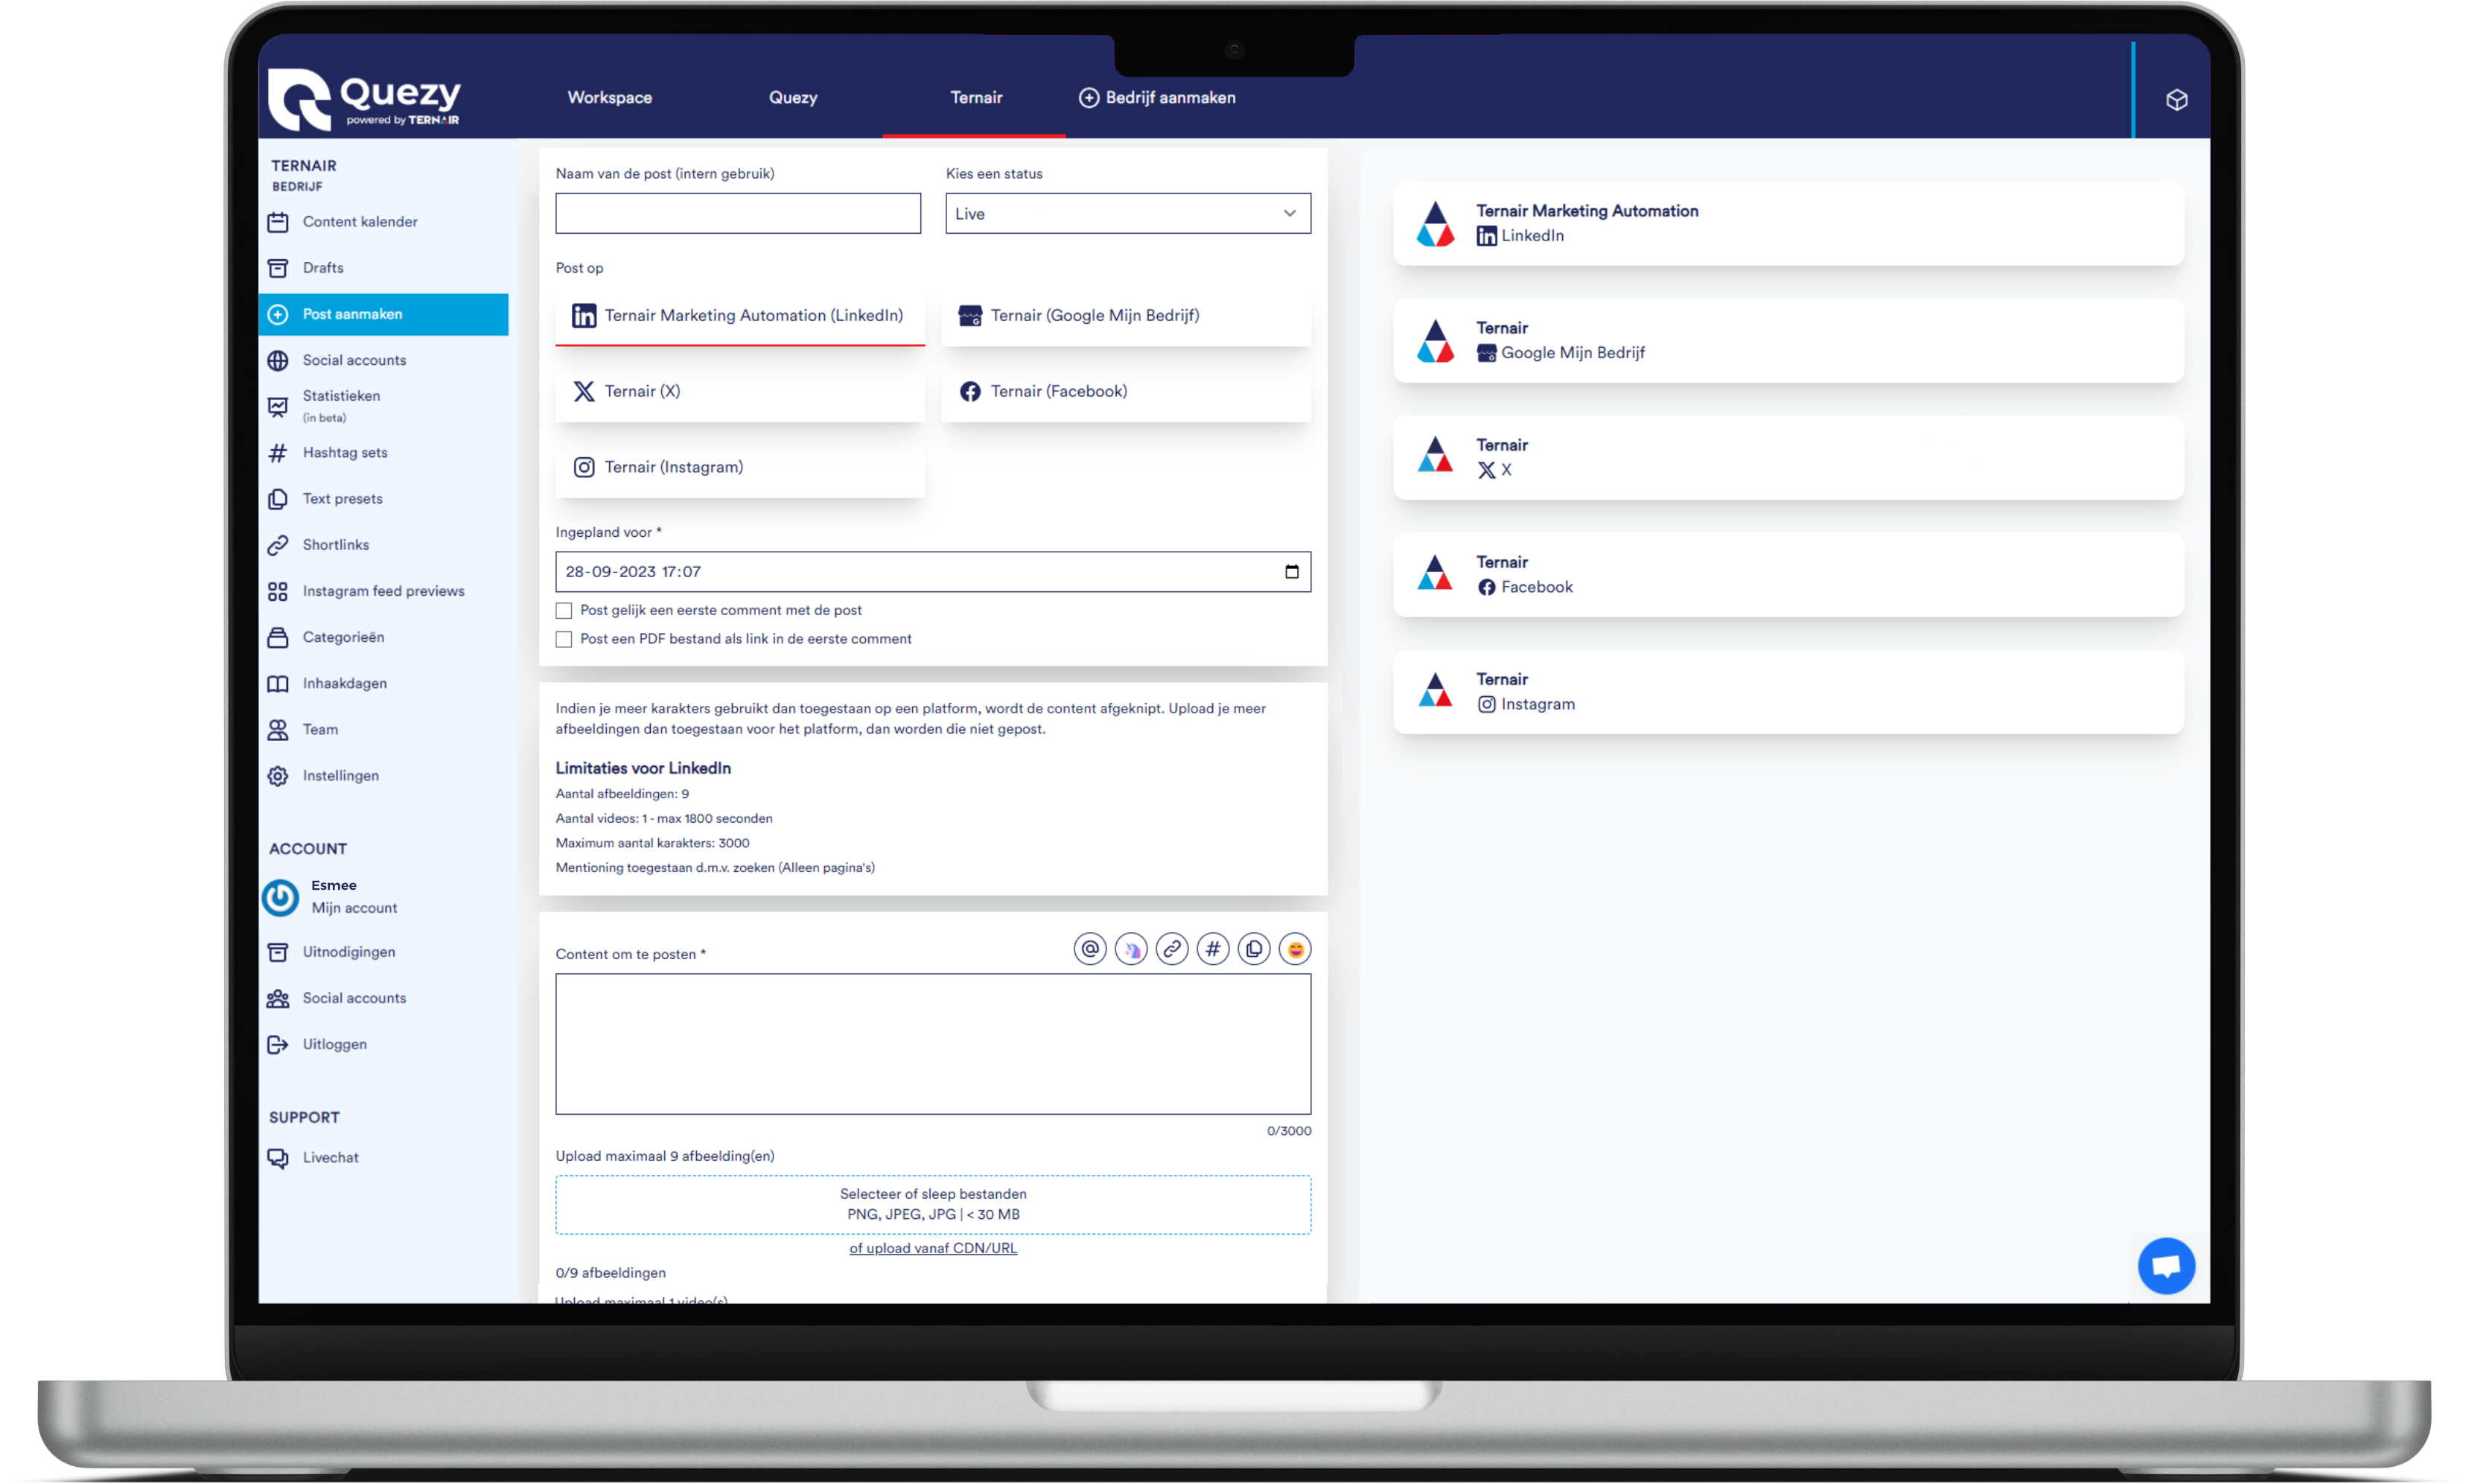The width and height of the screenshot is (2472, 1484).
Task: Open the 'Kies een status' dropdown menu
Action: tap(1127, 212)
